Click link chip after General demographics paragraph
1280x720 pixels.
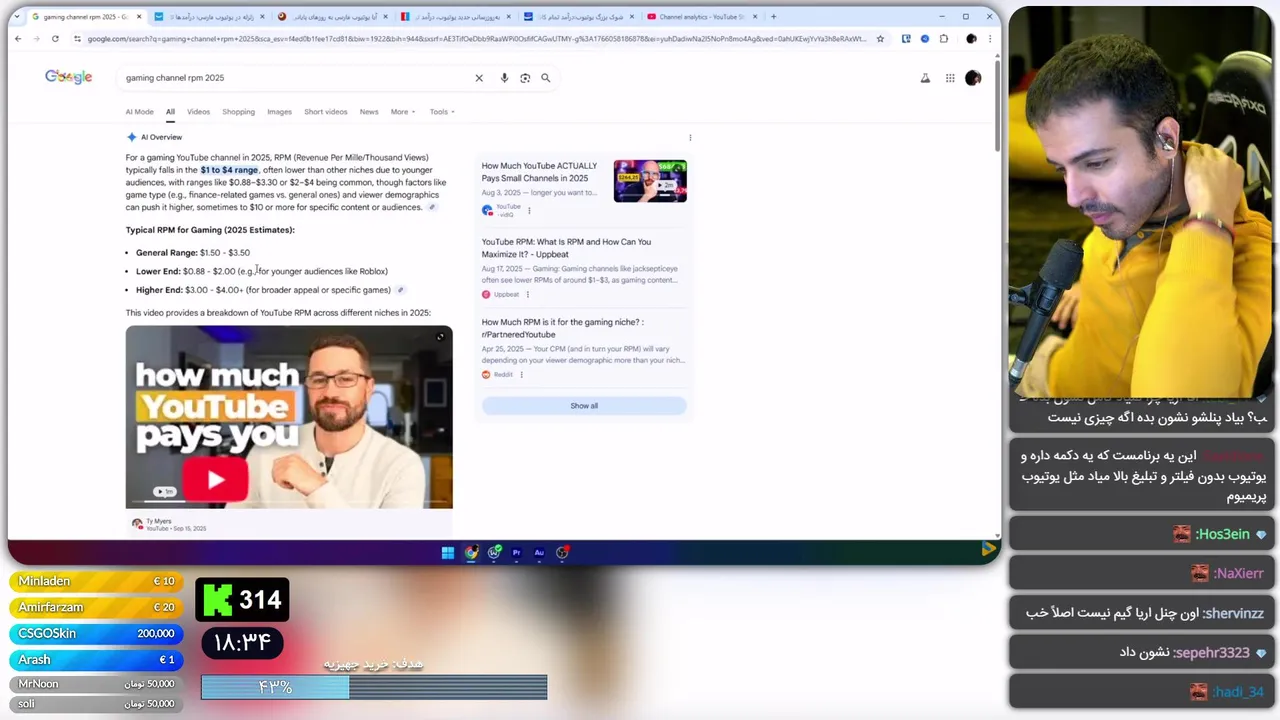(432, 207)
